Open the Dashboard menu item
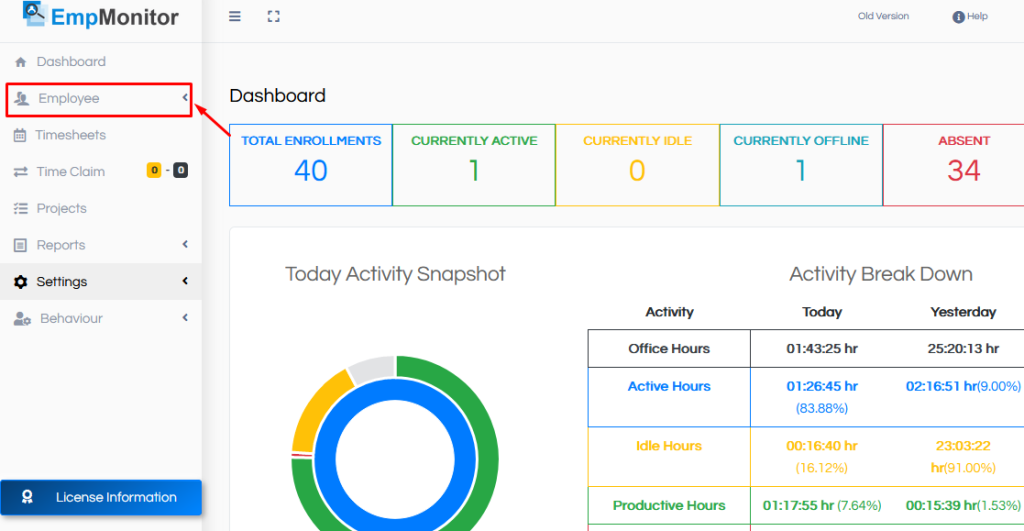The width and height of the screenshot is (1024, 531). pyautogui.click(x=101, y=62)
